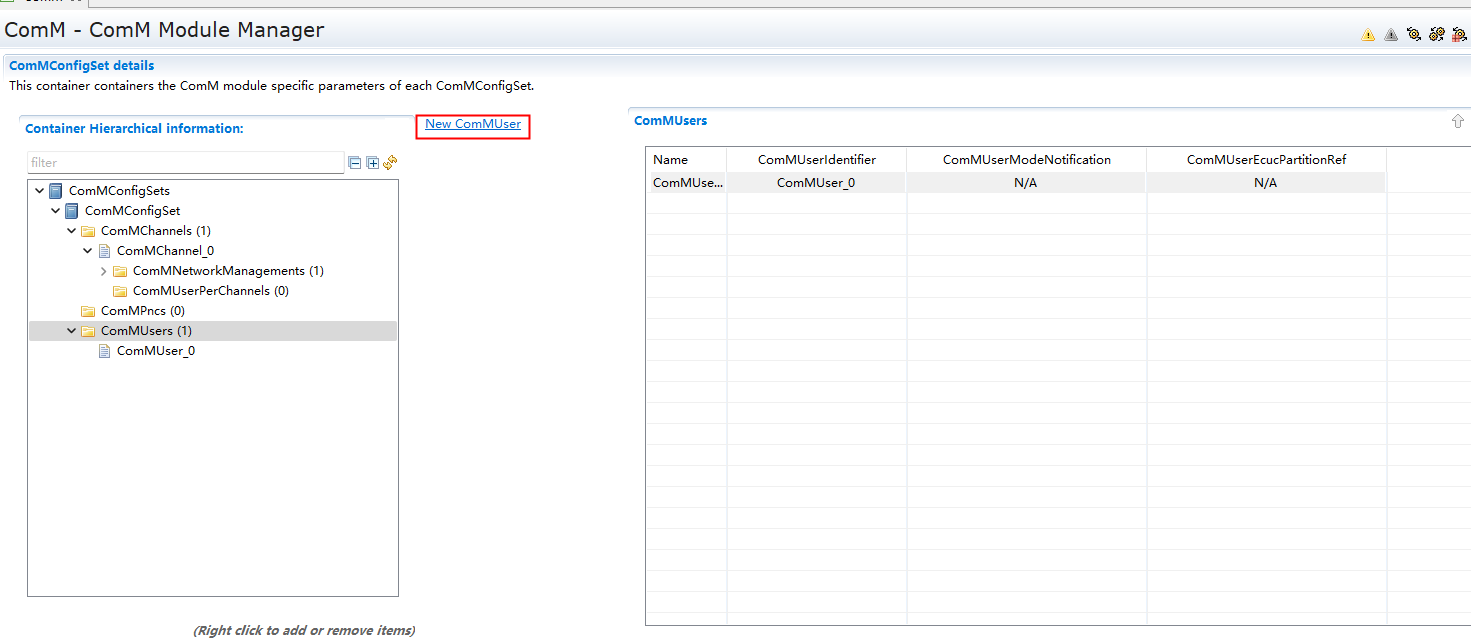
Task: Collapse all tree nodes with minus icon
Action: pyautogui.click(x=354, y=163)
